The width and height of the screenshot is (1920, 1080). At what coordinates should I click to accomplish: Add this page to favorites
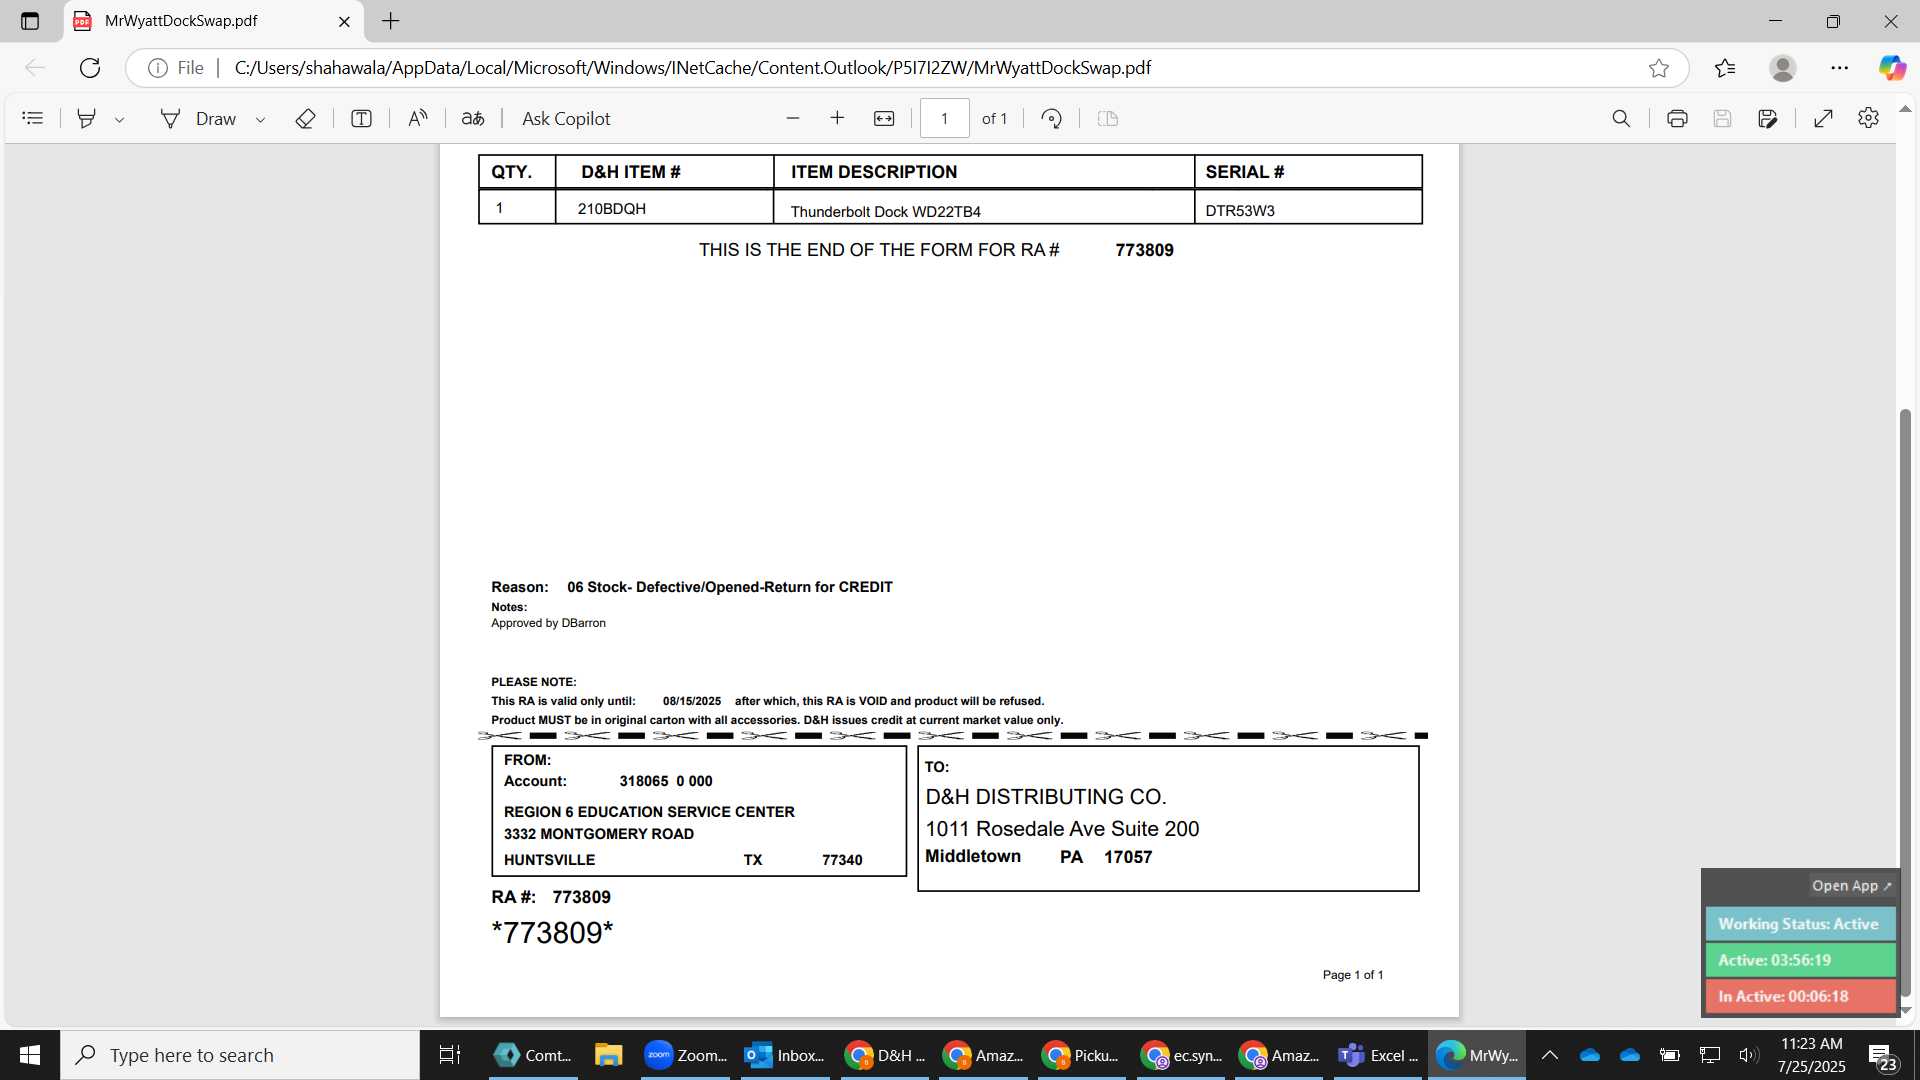point(1659,68)
